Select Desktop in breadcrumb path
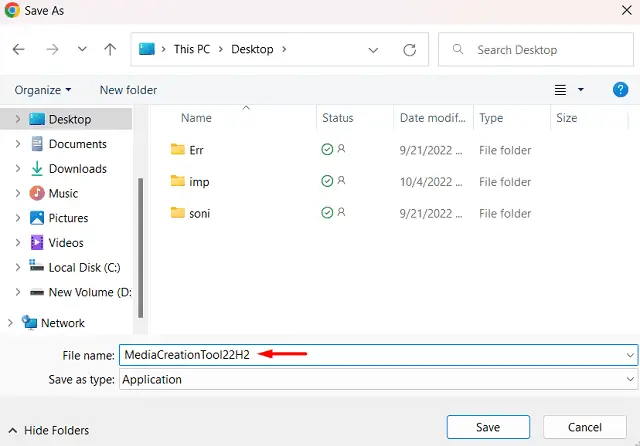640x446 pixels. tap(252, 49)
